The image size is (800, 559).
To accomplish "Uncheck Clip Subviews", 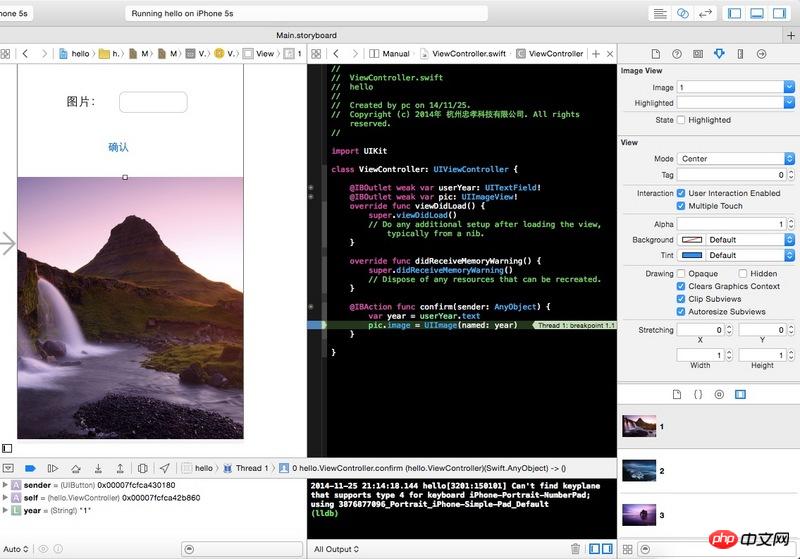I will (x=681, y=299).
